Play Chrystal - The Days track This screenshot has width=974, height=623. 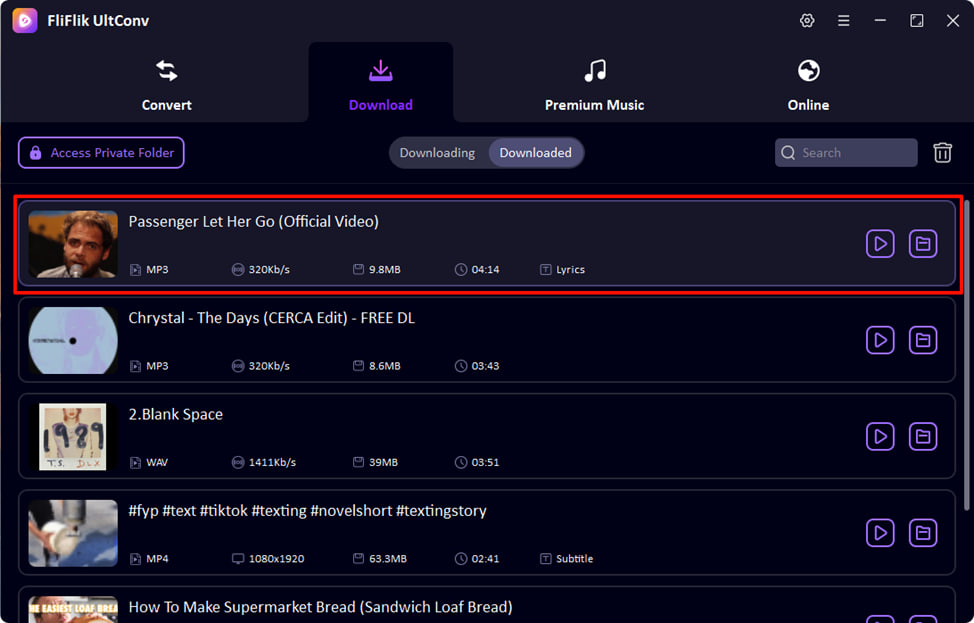880,340
